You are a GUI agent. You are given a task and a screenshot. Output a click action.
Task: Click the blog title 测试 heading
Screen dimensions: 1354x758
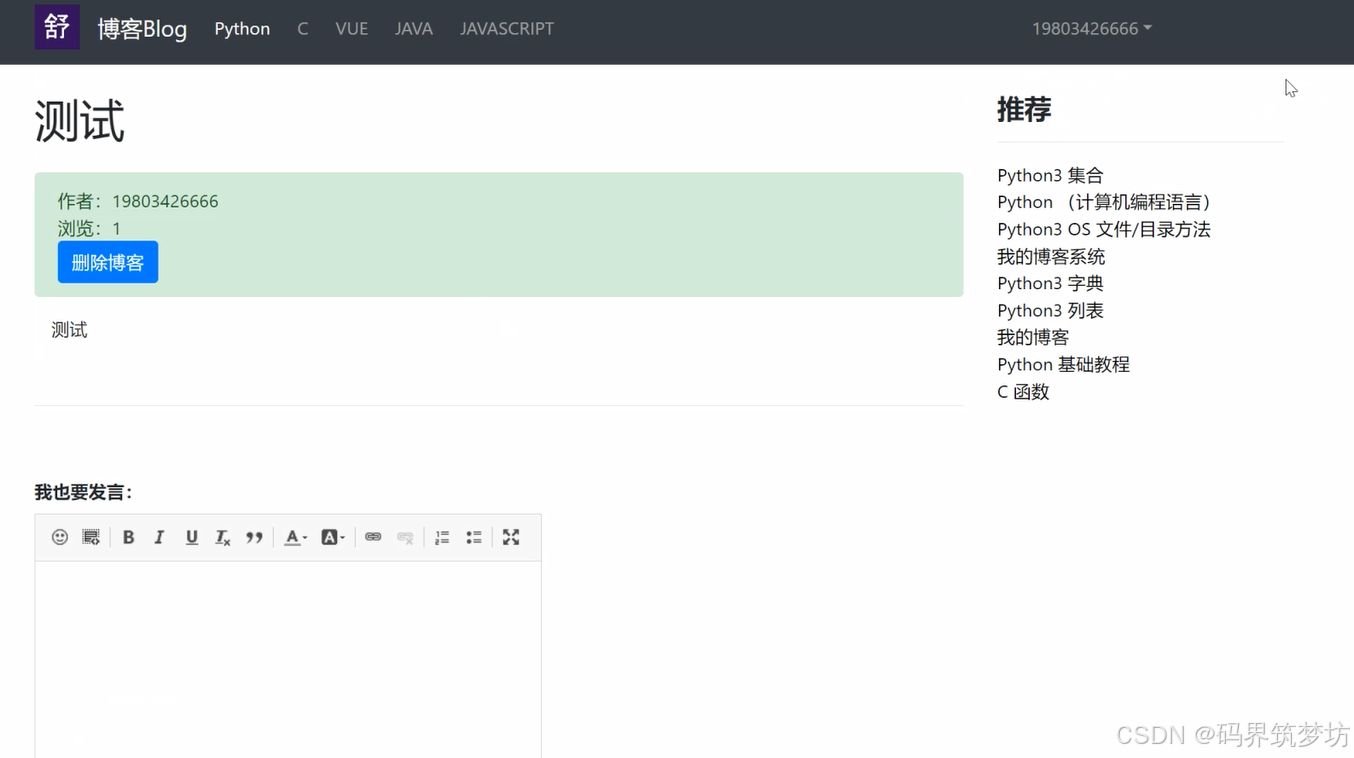click(79, 121)
